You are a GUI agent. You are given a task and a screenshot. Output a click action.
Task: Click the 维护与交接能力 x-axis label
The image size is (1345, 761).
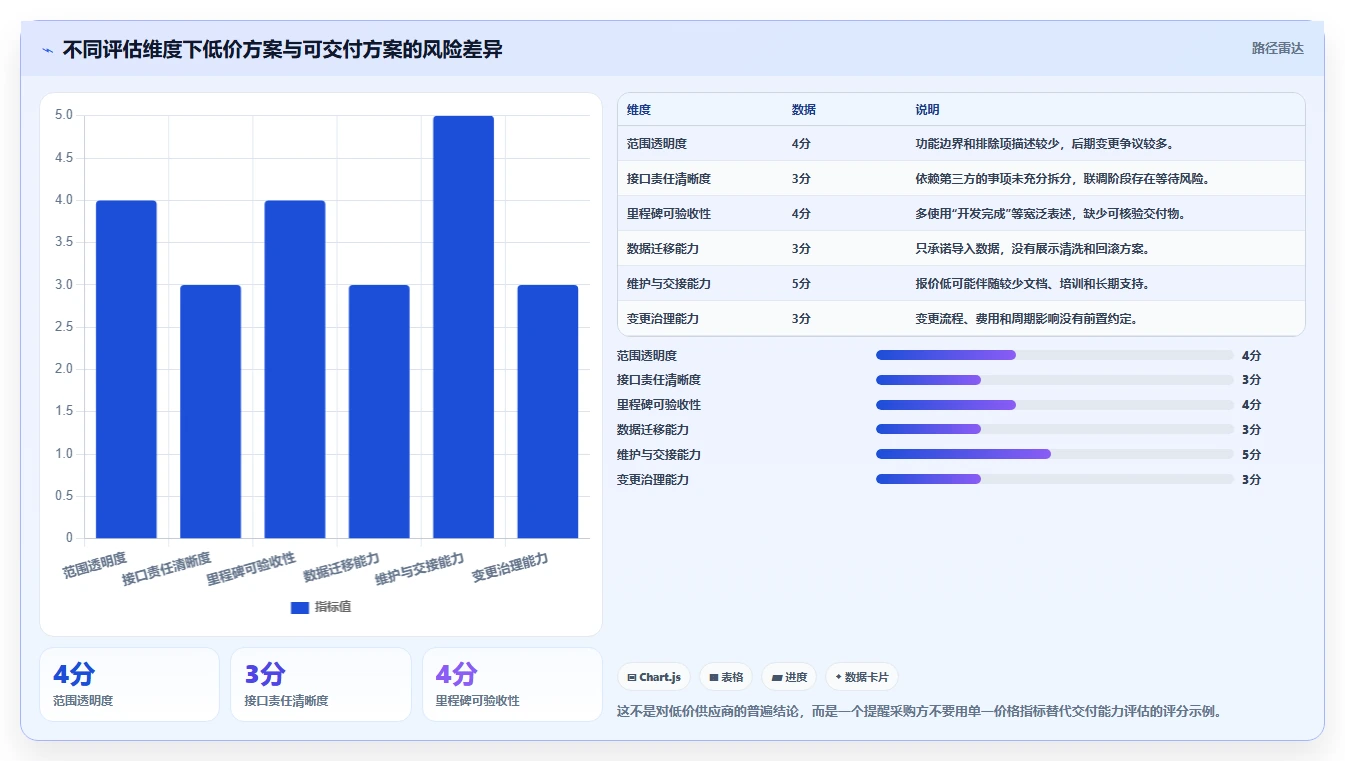coord(420,569)
